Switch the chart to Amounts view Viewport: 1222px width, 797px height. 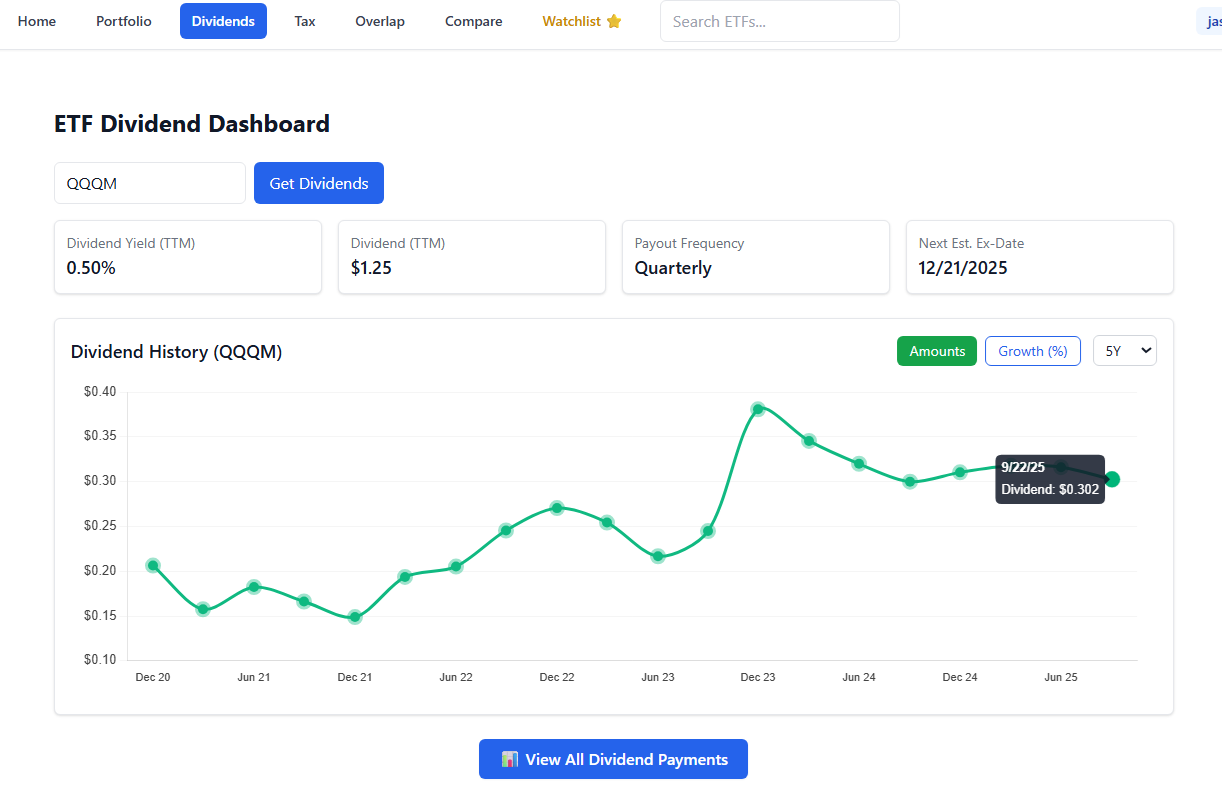coord(936,351)
